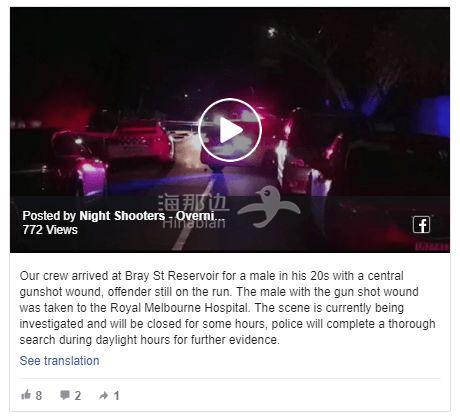The width and height of the screenshot is (460, 419).
Task: View the 8 likes count
Action: (x=39, y=396)
